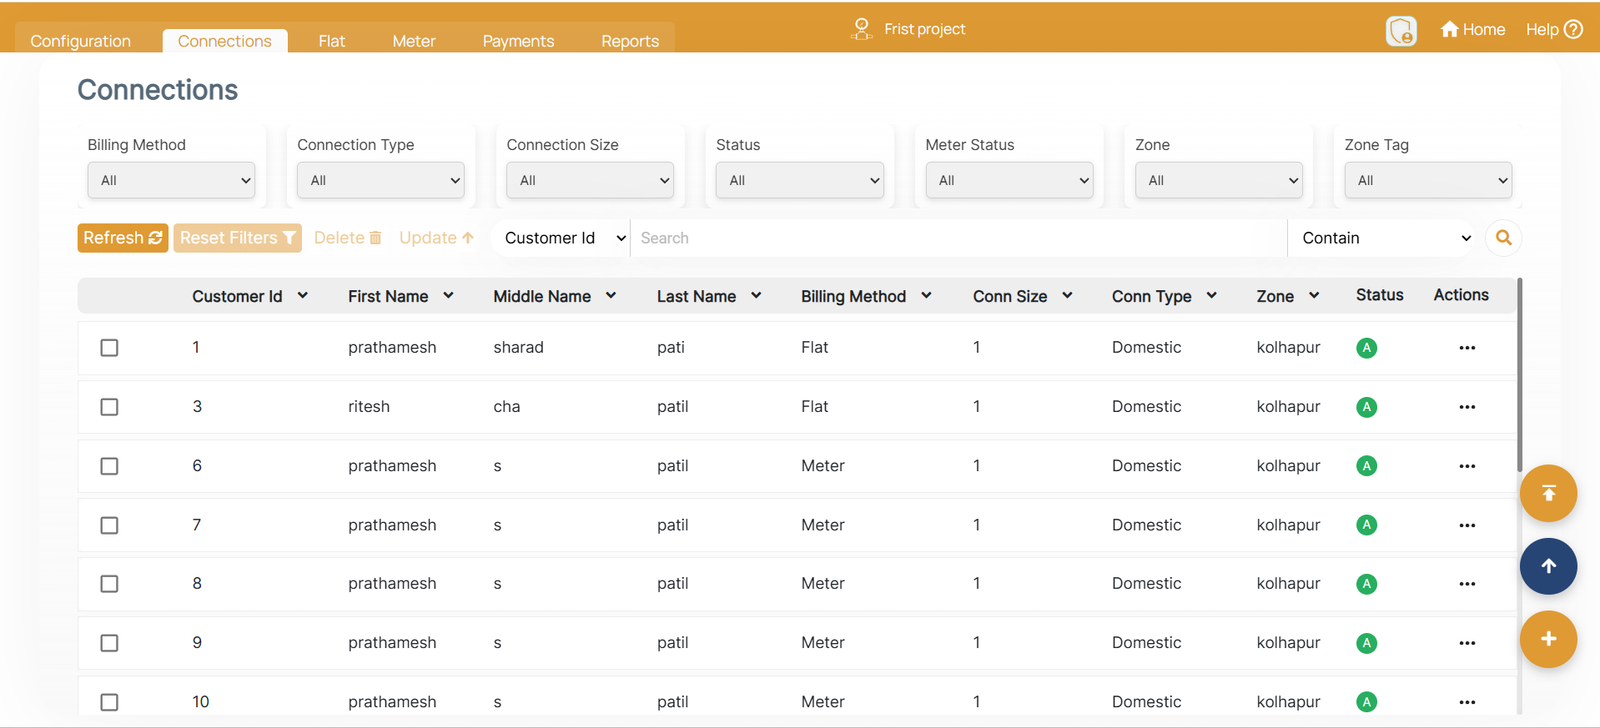Click the name 'ritesh' in the table
Image resolution: width=1600 pixels, height=728 pixels.
pos(369,407)
